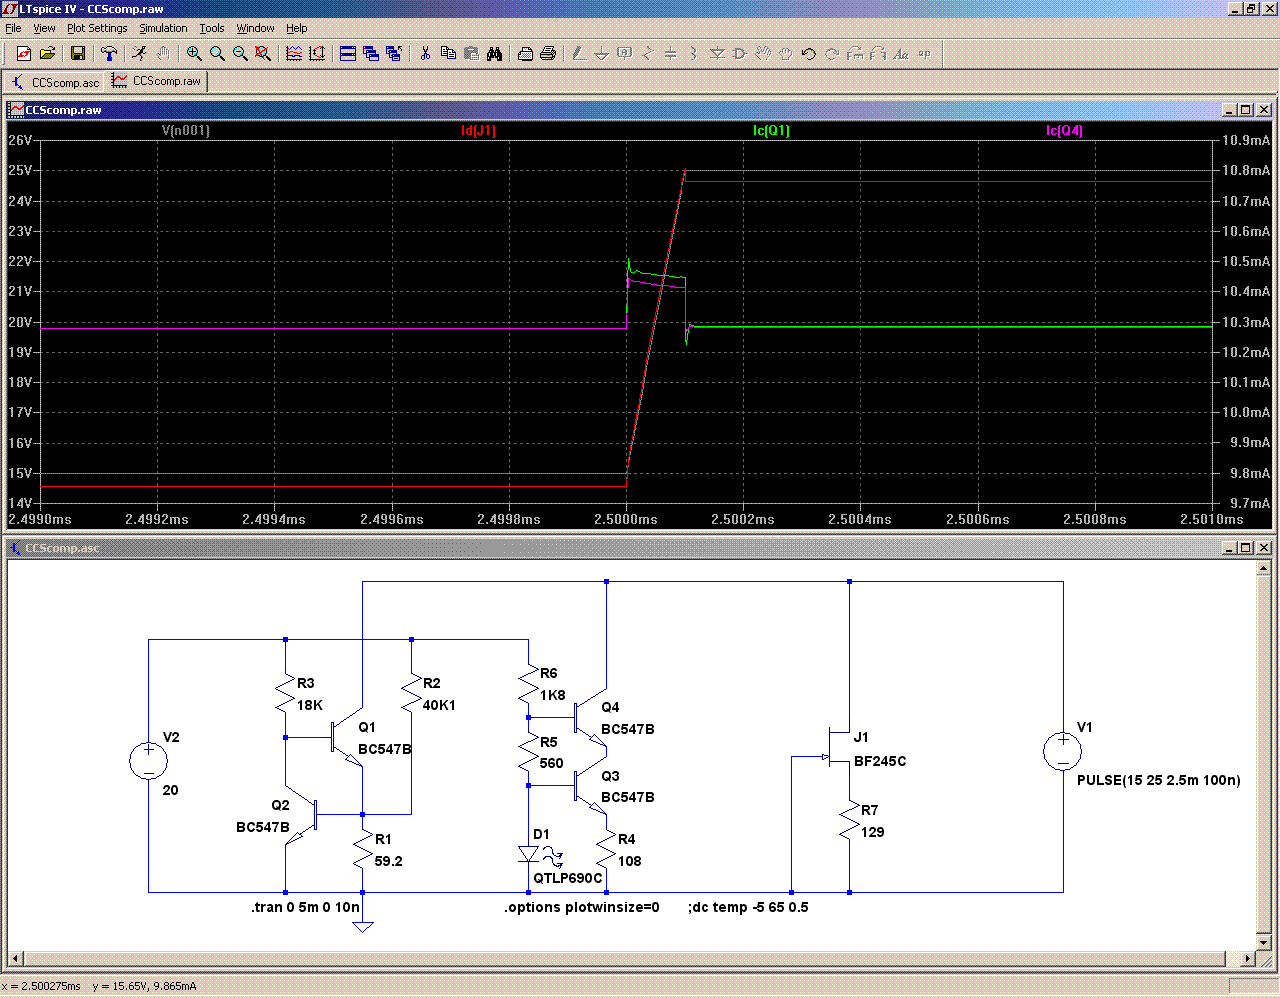Viewport: 1280px width, 998px height.
Task: Open the File menu
Action: 13,28
